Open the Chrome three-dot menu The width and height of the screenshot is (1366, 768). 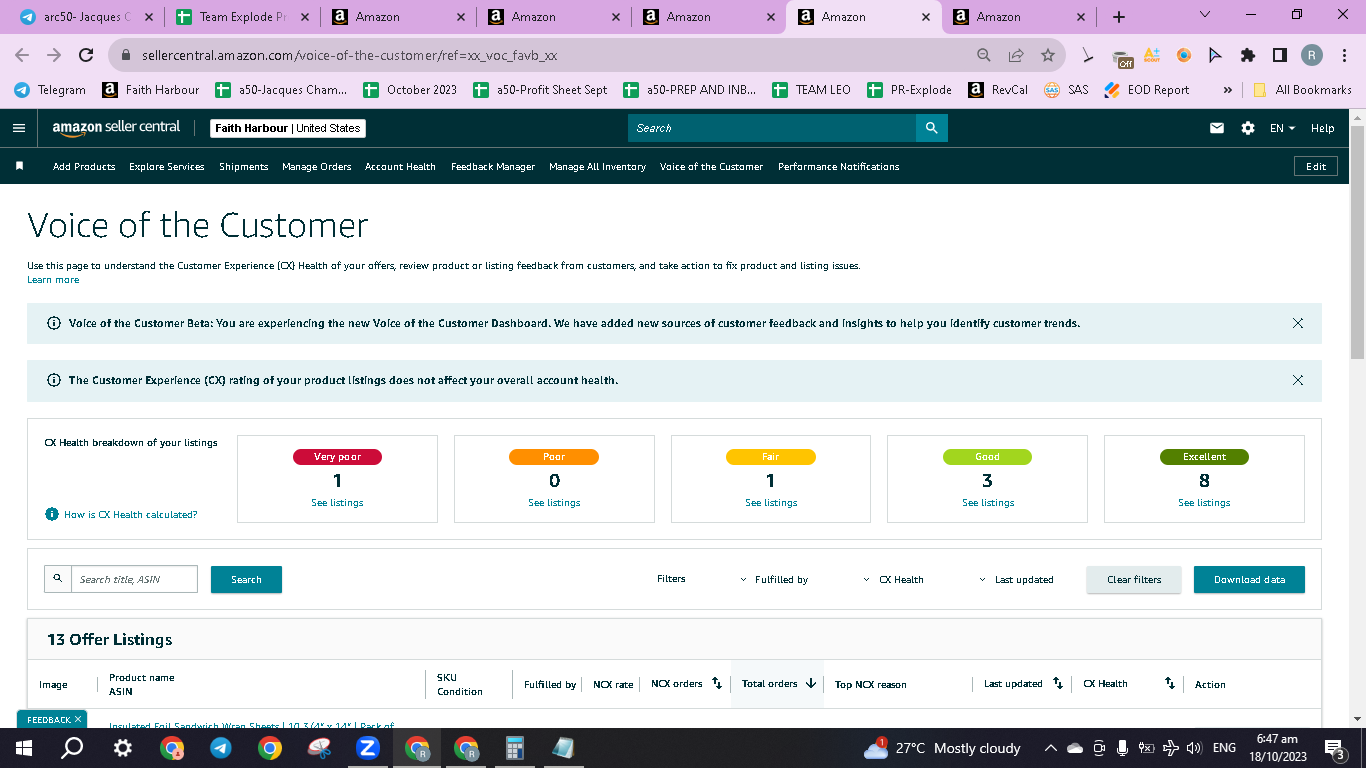[x=1343, y=56]
